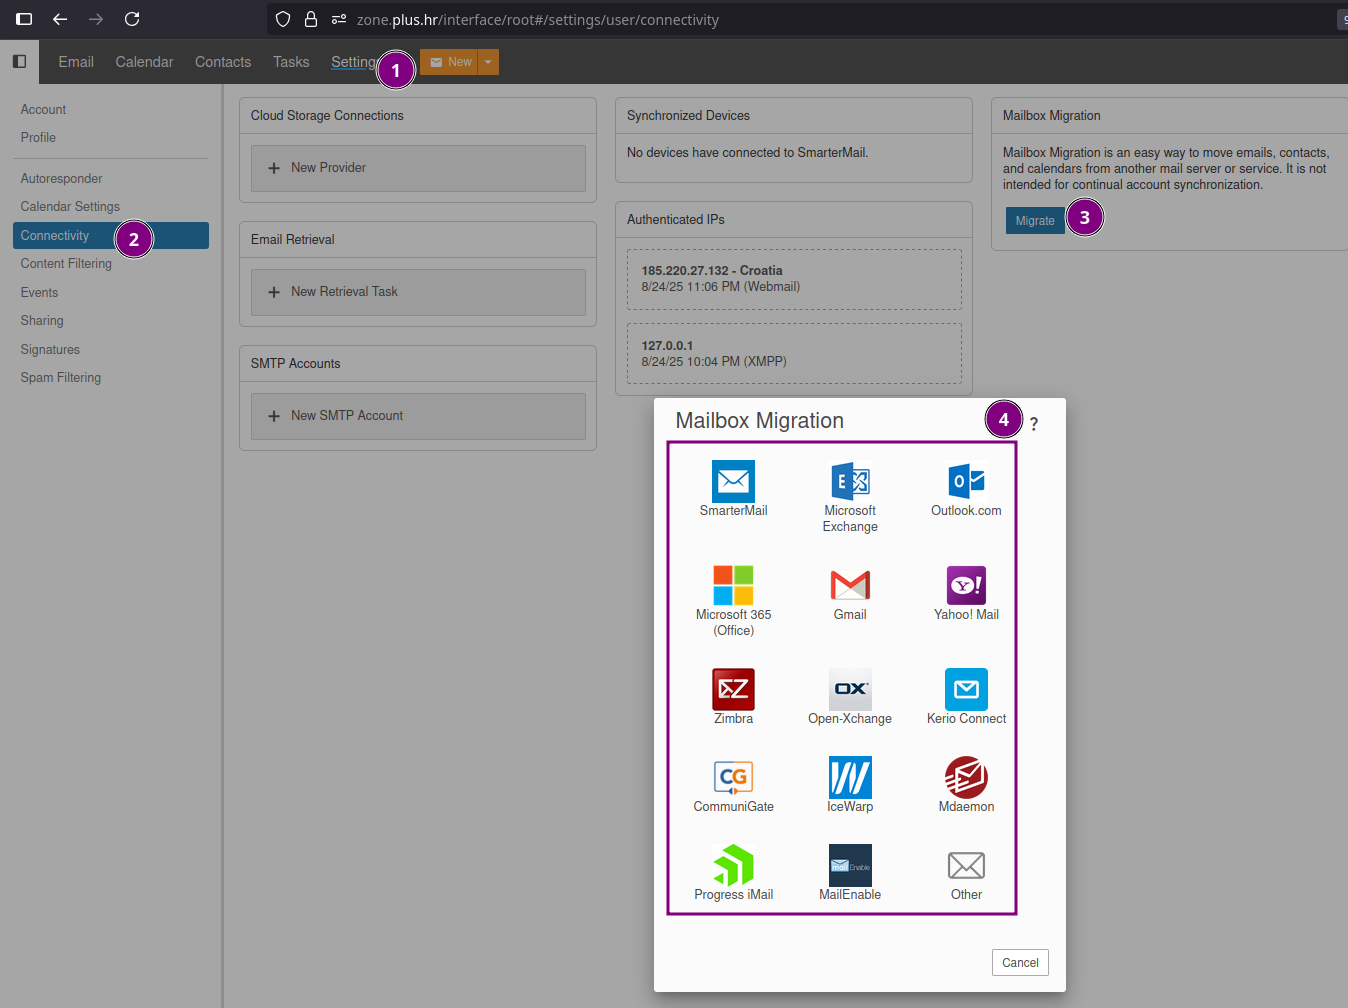This screenshot has width=1348, height=1008.
Task: Choose the Open-Xchange icon
Action: coord(849,689)
